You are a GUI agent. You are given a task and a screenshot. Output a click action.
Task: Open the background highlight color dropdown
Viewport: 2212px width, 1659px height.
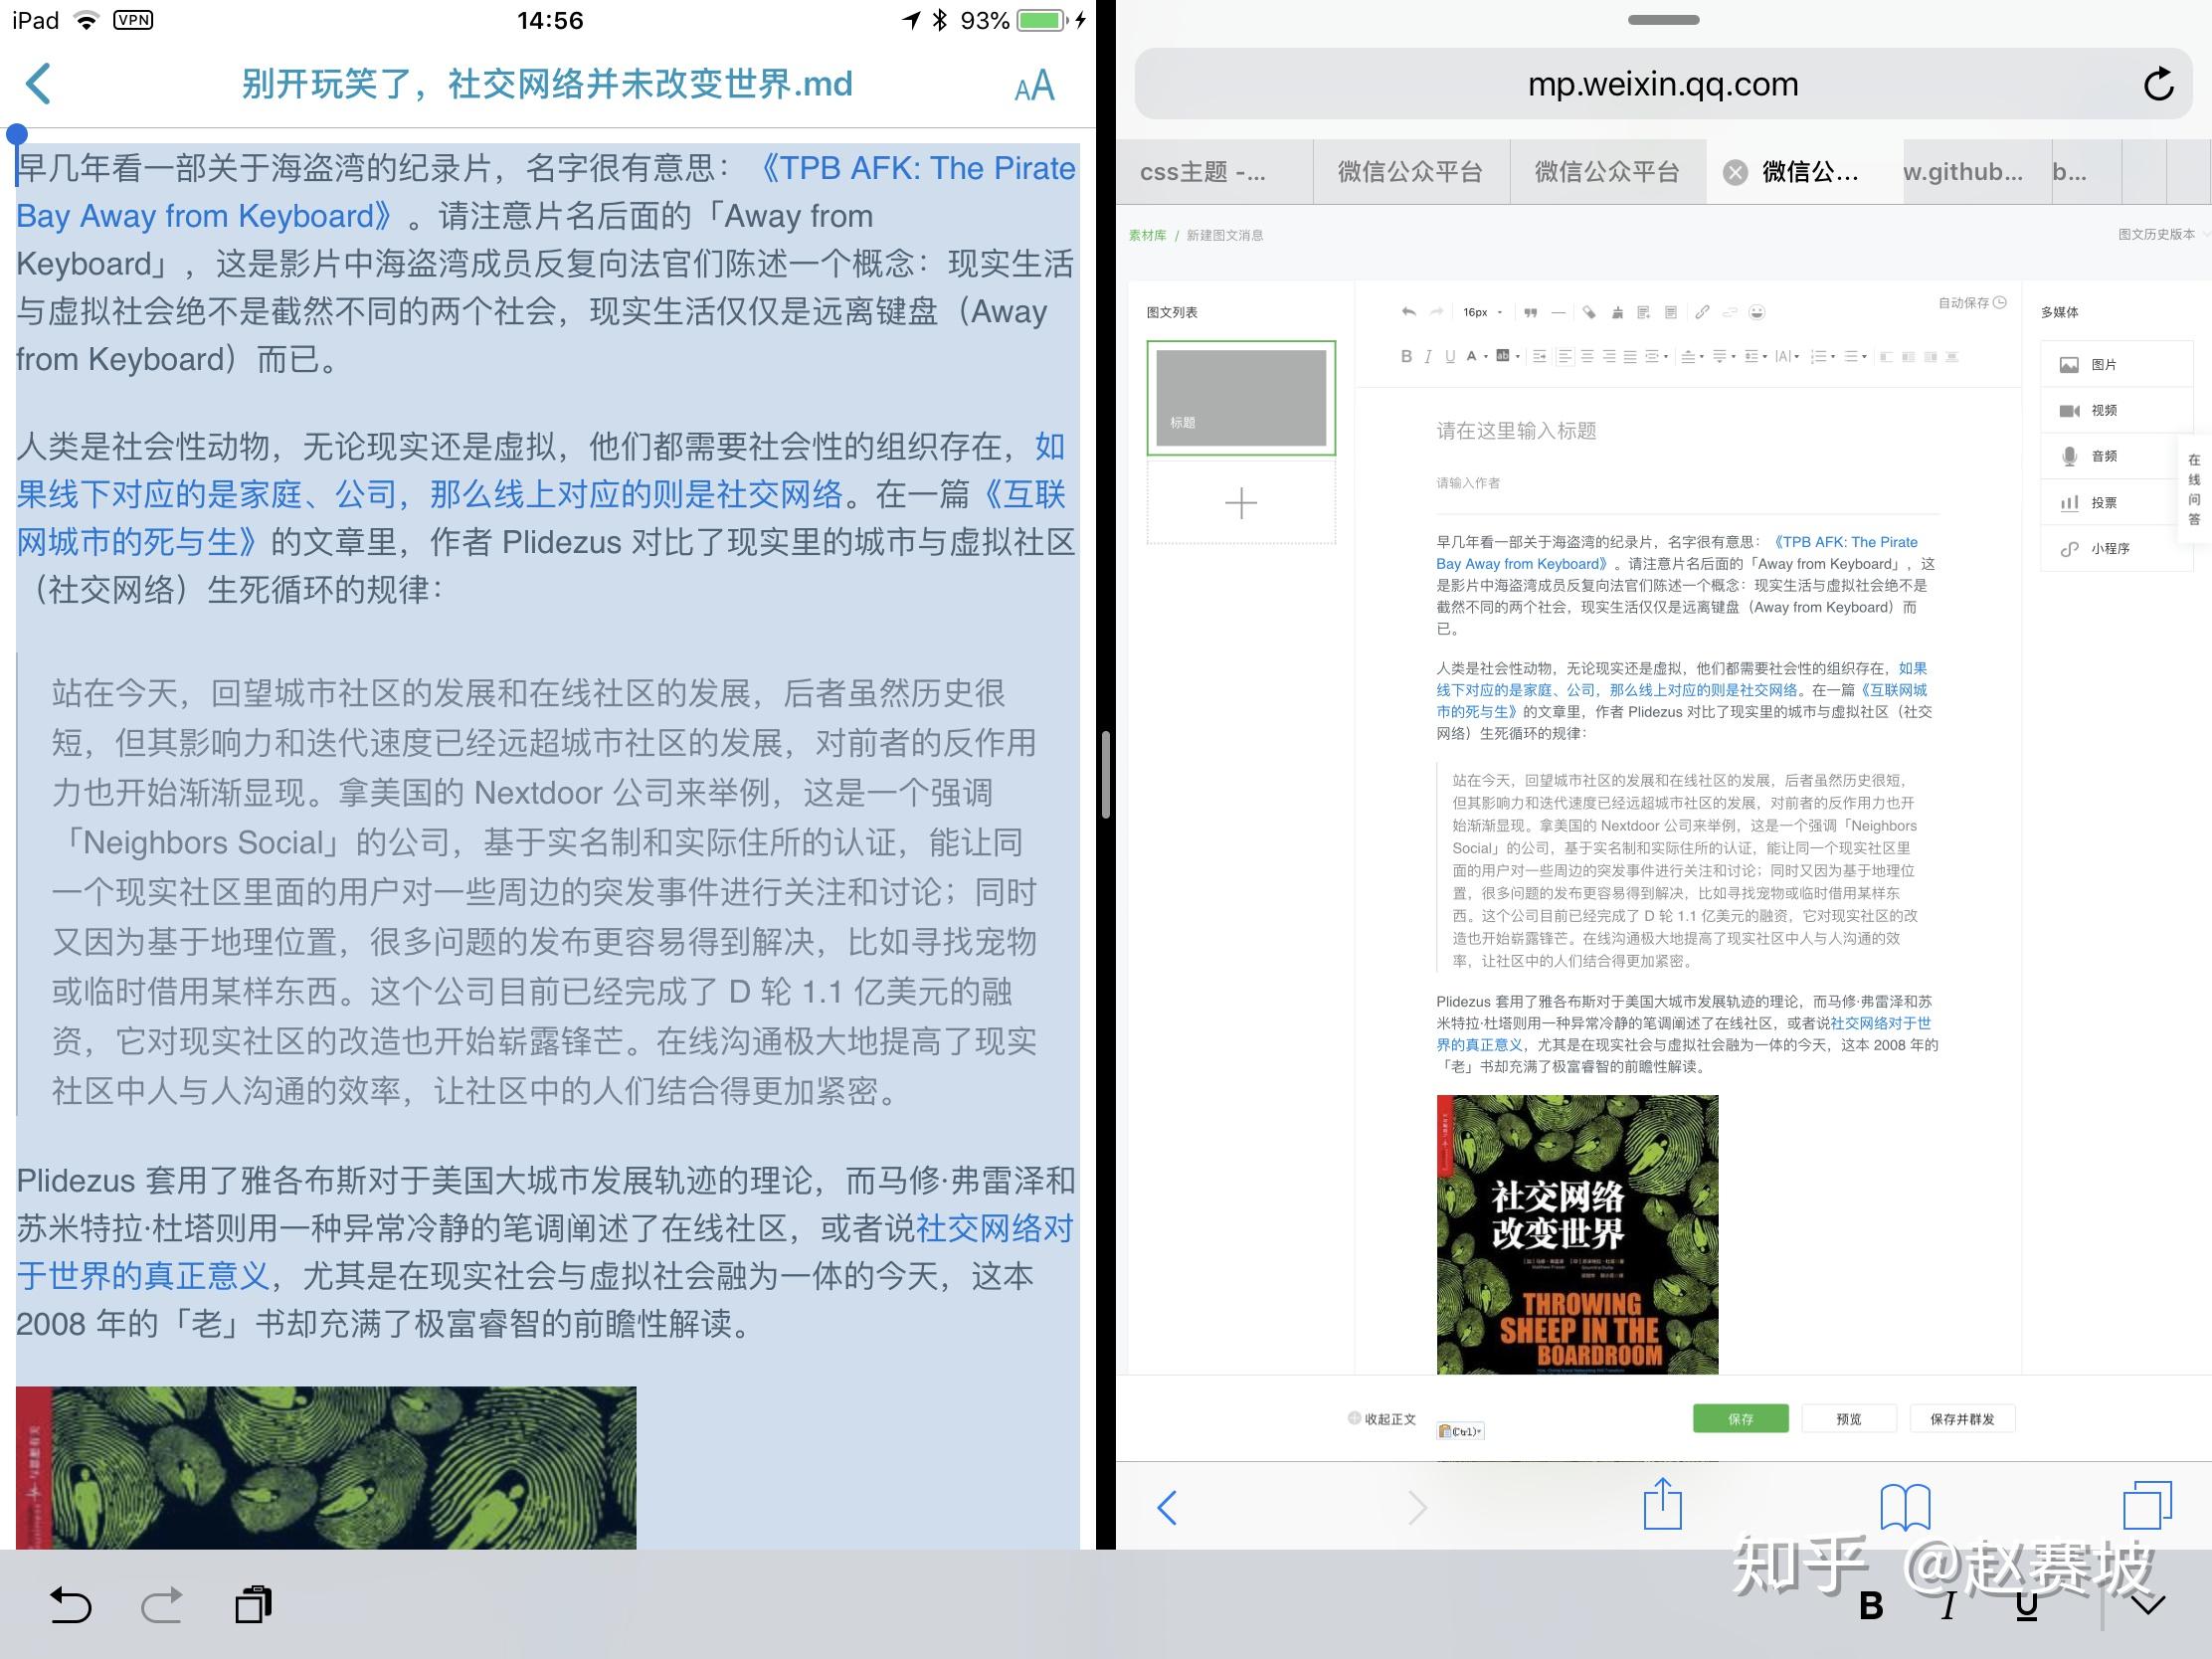[1518, 357]
